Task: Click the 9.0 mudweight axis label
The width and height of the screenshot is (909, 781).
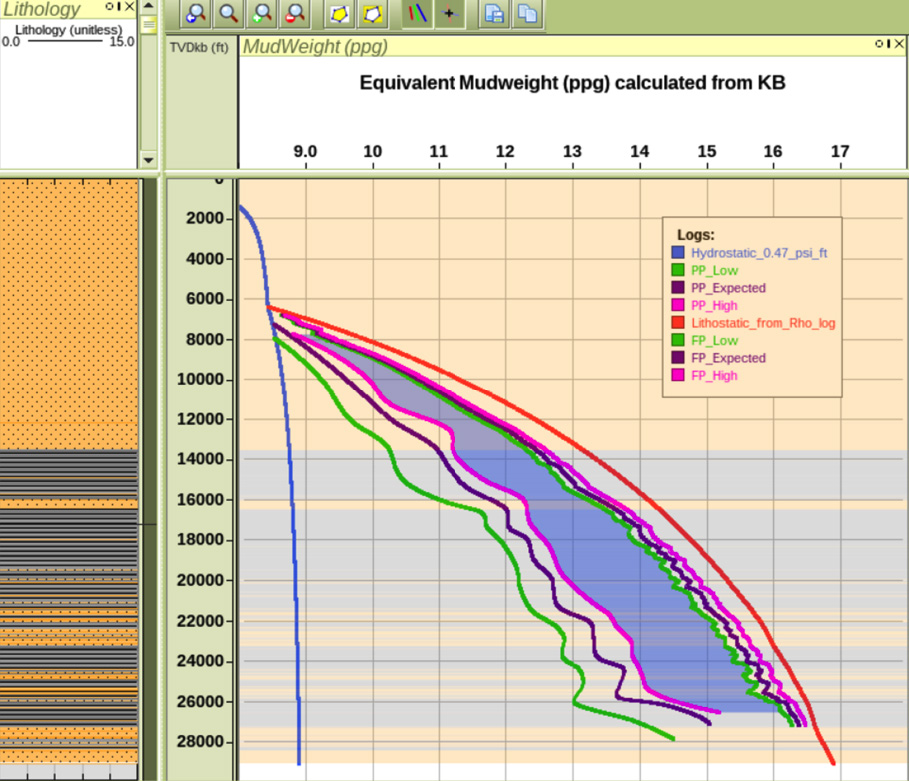Action: (x=305, y=151)
